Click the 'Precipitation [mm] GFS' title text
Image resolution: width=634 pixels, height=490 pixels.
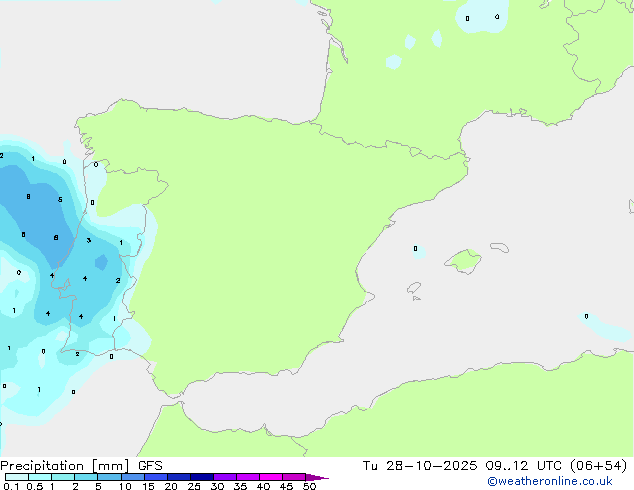(x=81, y=466)
